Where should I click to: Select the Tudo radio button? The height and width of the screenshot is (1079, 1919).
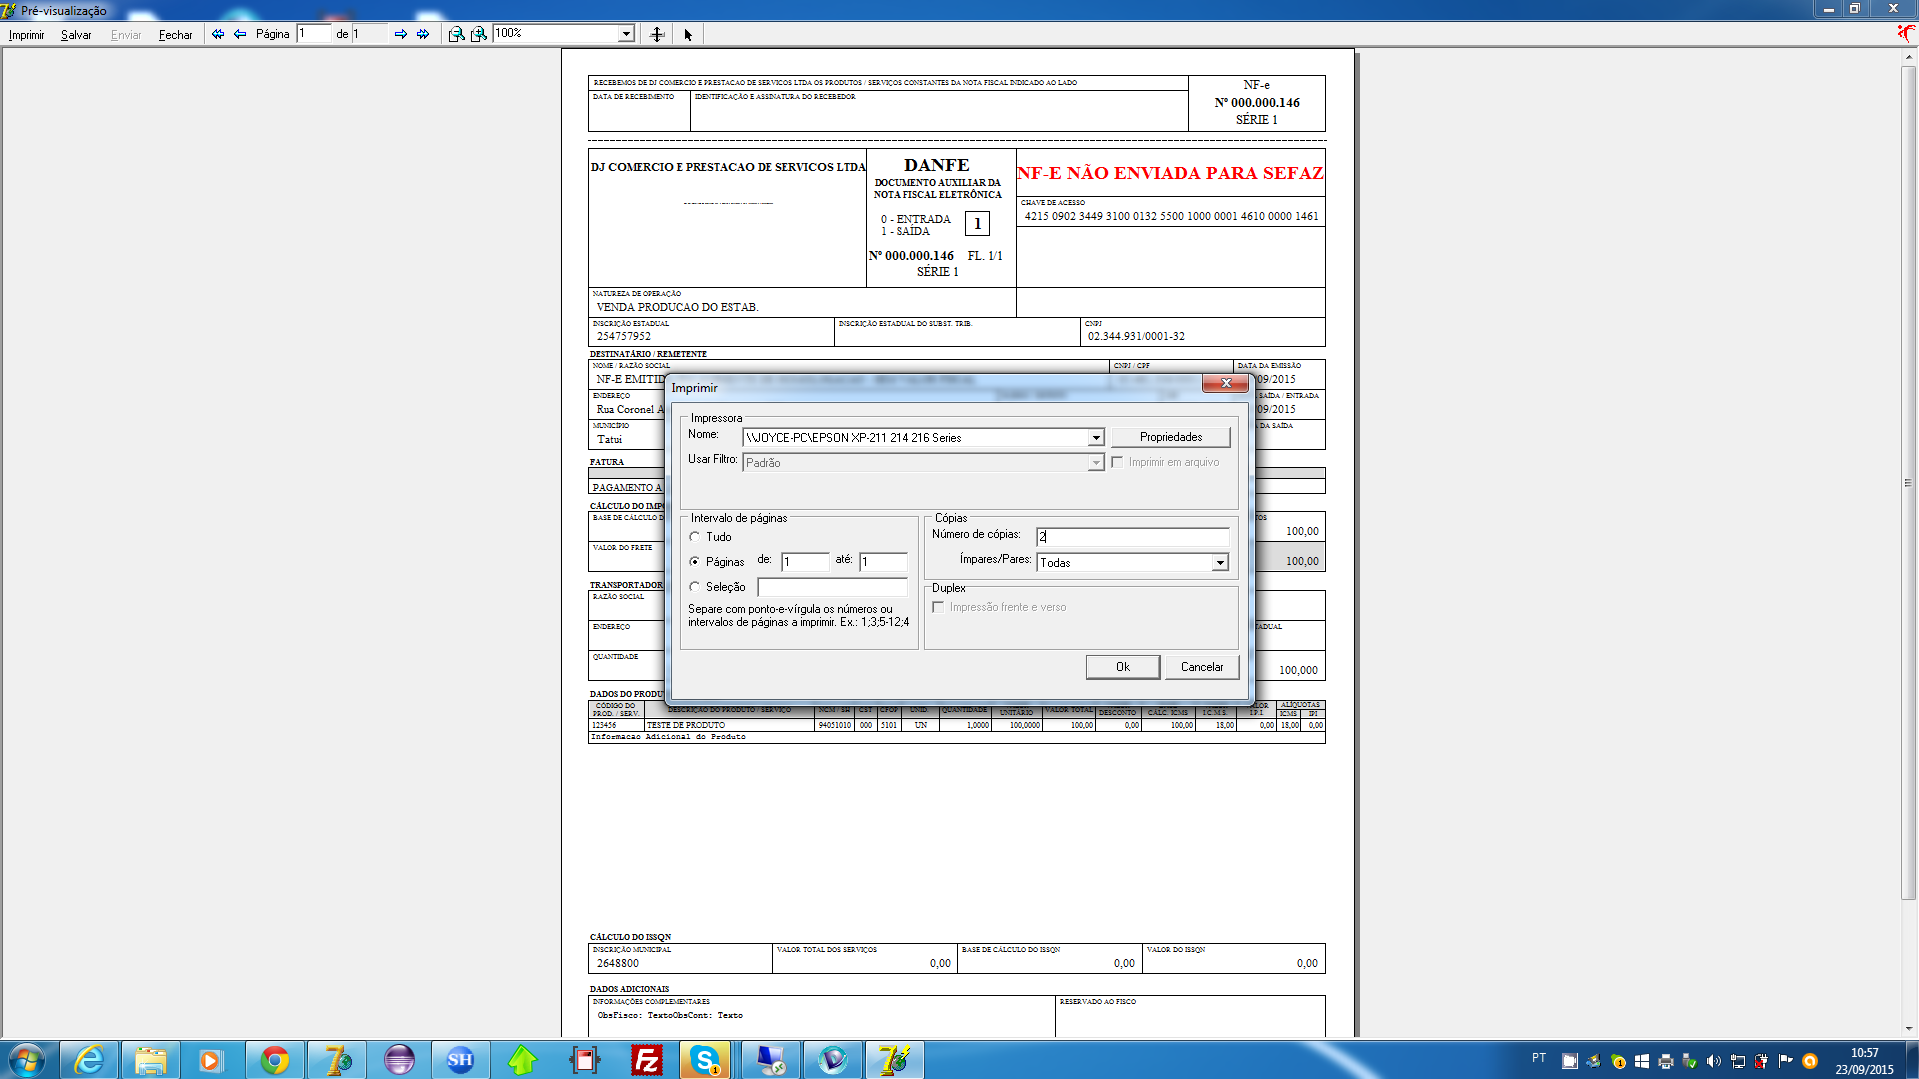pyautogui.click(x=695, y=537)
